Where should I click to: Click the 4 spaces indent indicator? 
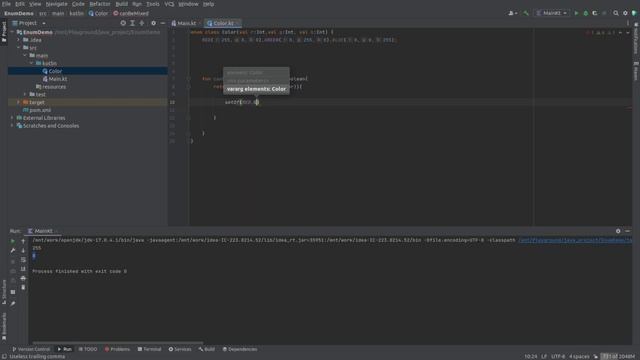tap(579, 356)
